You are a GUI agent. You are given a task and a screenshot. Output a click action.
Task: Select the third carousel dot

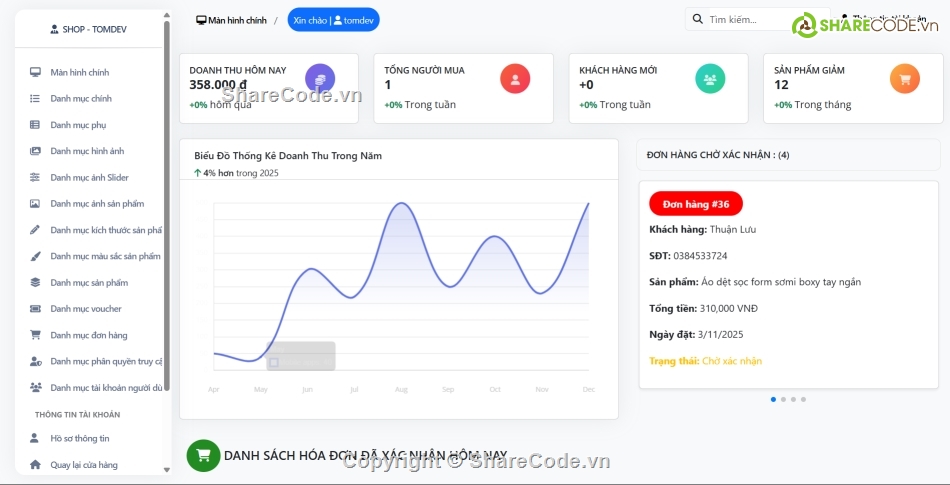tap(793, 399)
